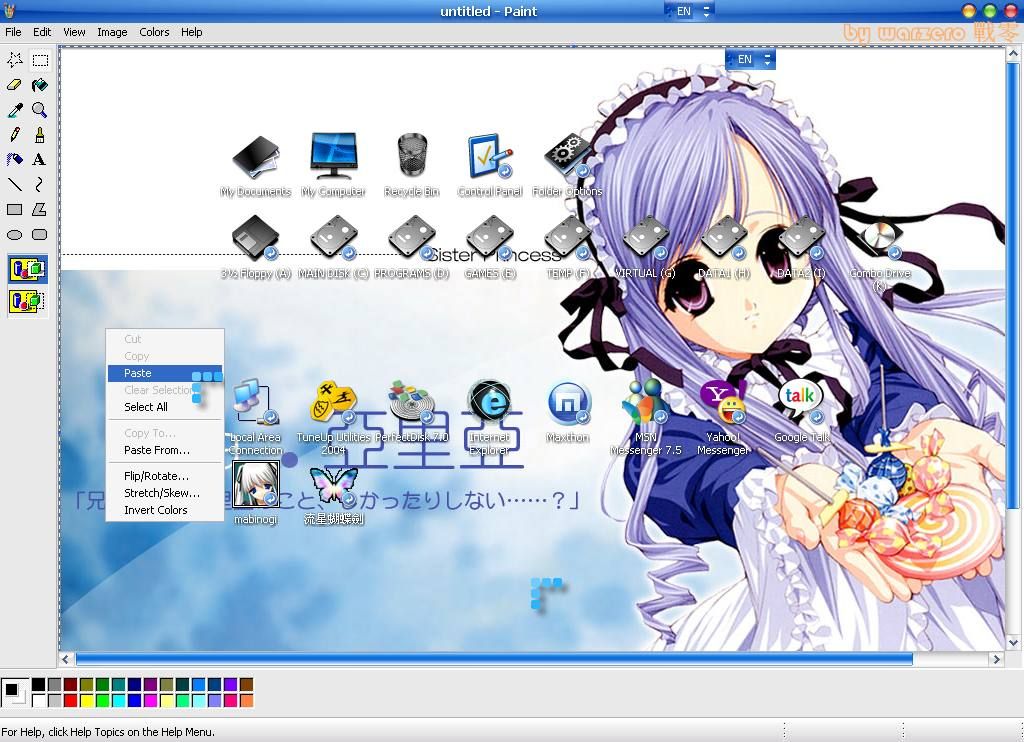Select the Magnifier tool
The image size is (1024, 742).
pos(40,110)
